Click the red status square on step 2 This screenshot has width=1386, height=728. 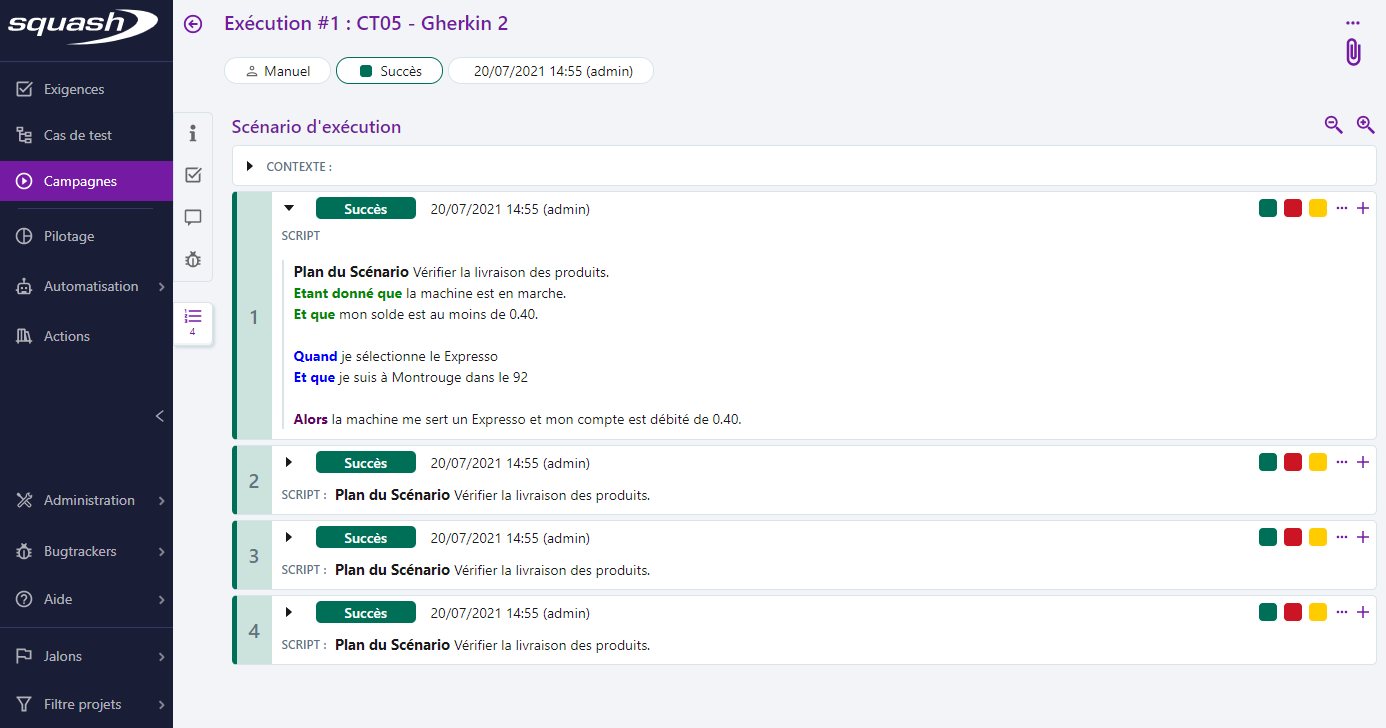(x=1292, y=462)
